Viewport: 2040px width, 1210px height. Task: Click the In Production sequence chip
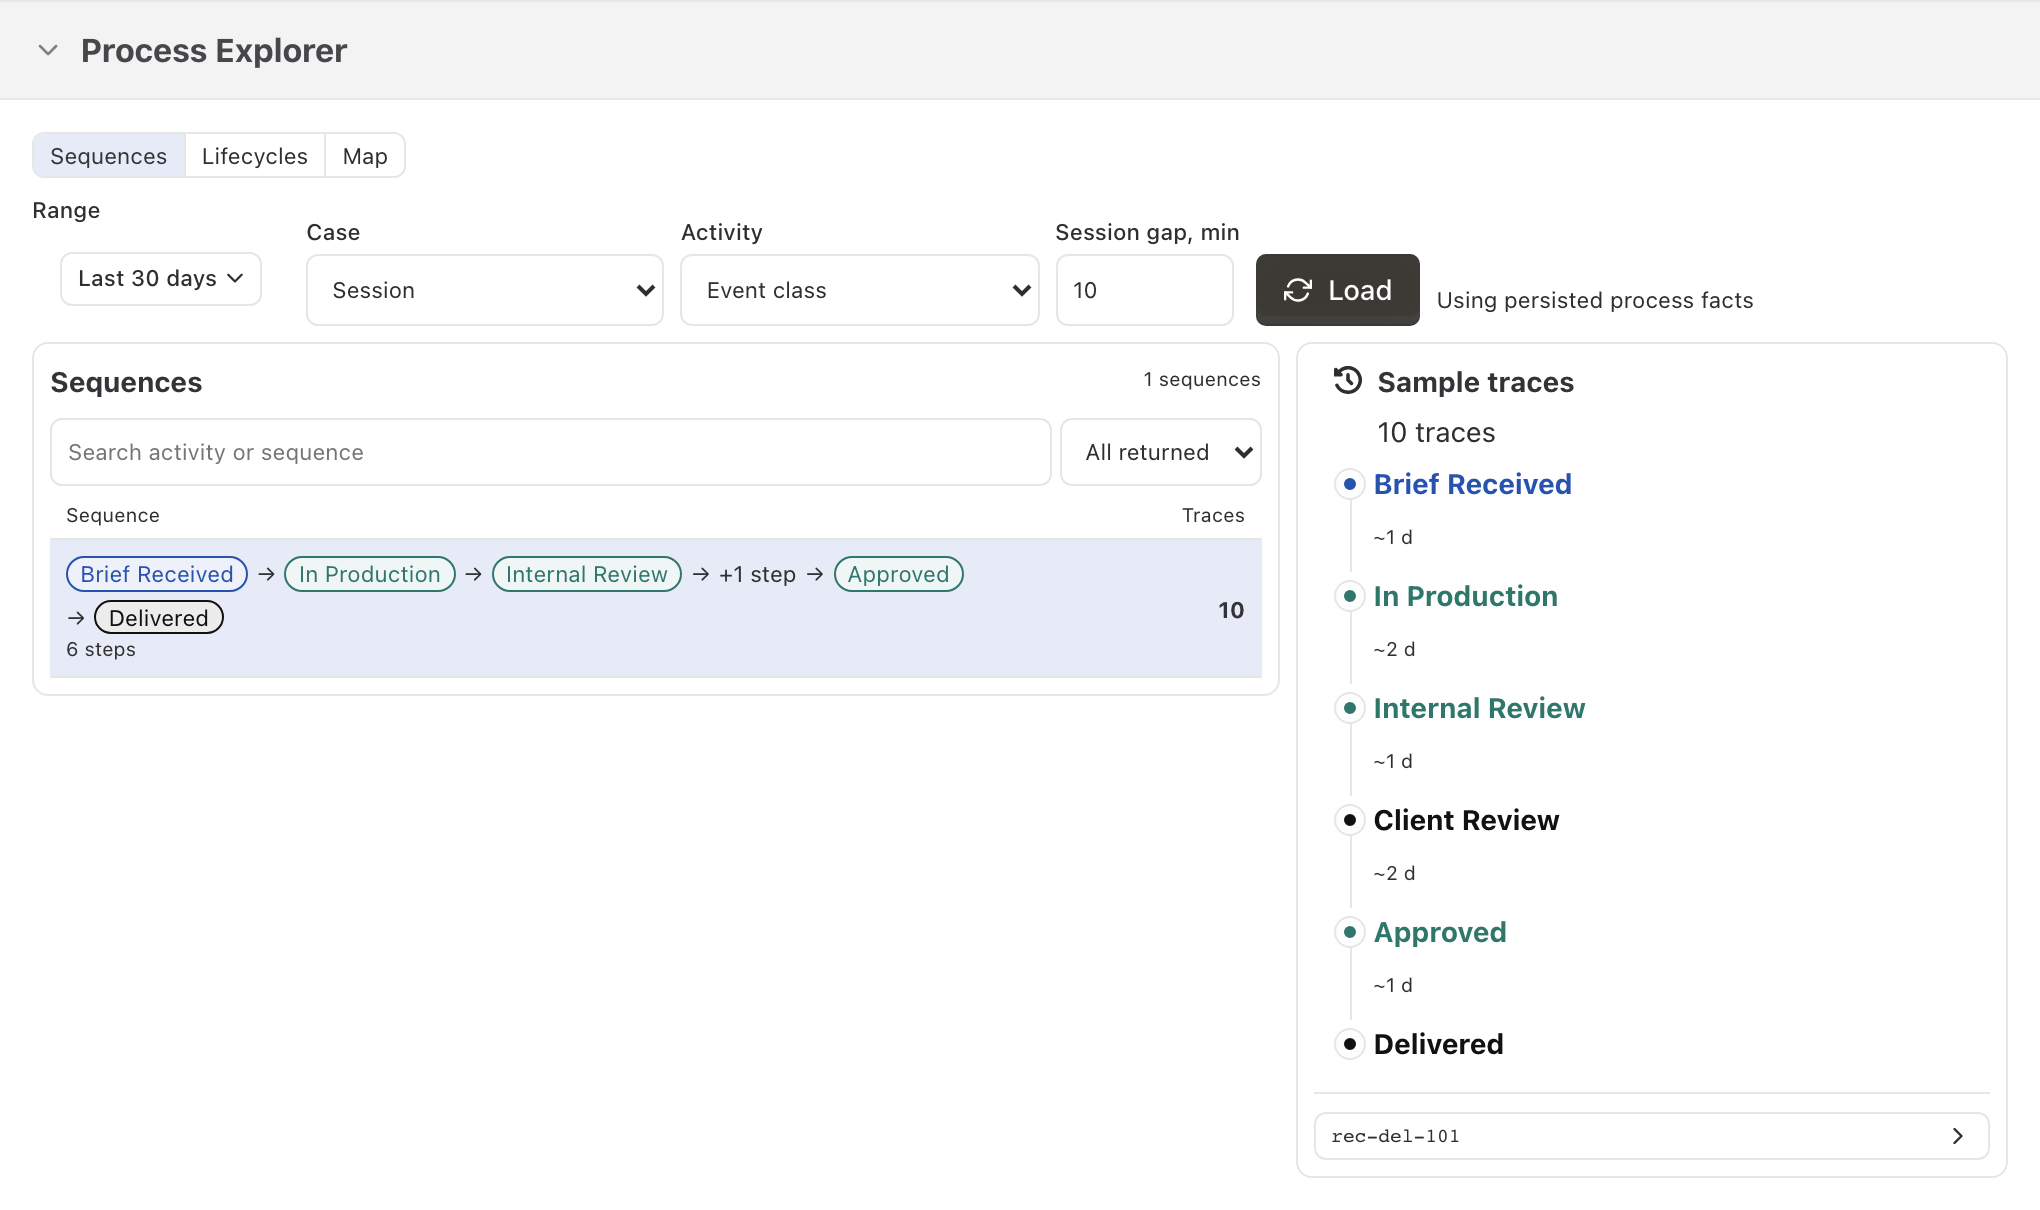pos(370,574)
